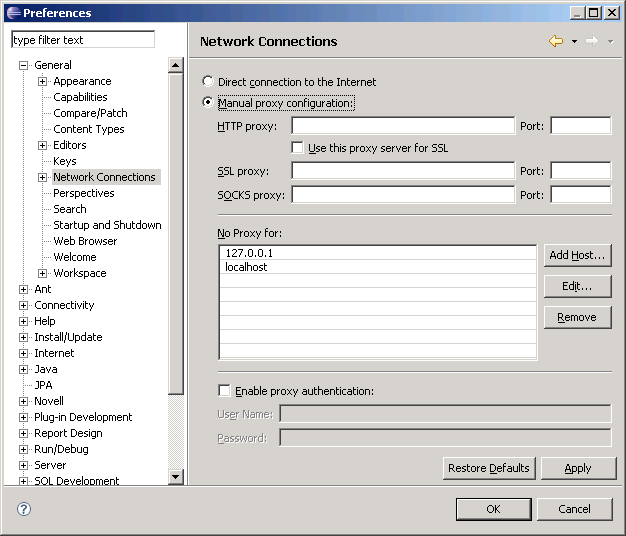
Task: Select Keys preference page
Action: [x=65, y=161]
